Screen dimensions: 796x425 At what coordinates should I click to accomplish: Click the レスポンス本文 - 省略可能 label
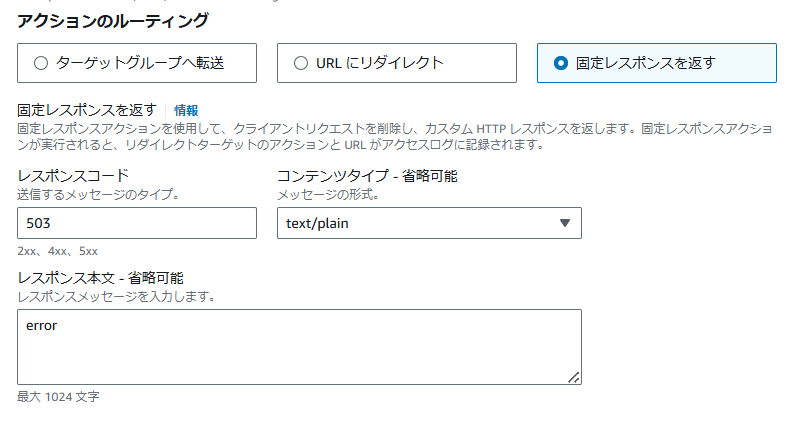pos(101,278)
